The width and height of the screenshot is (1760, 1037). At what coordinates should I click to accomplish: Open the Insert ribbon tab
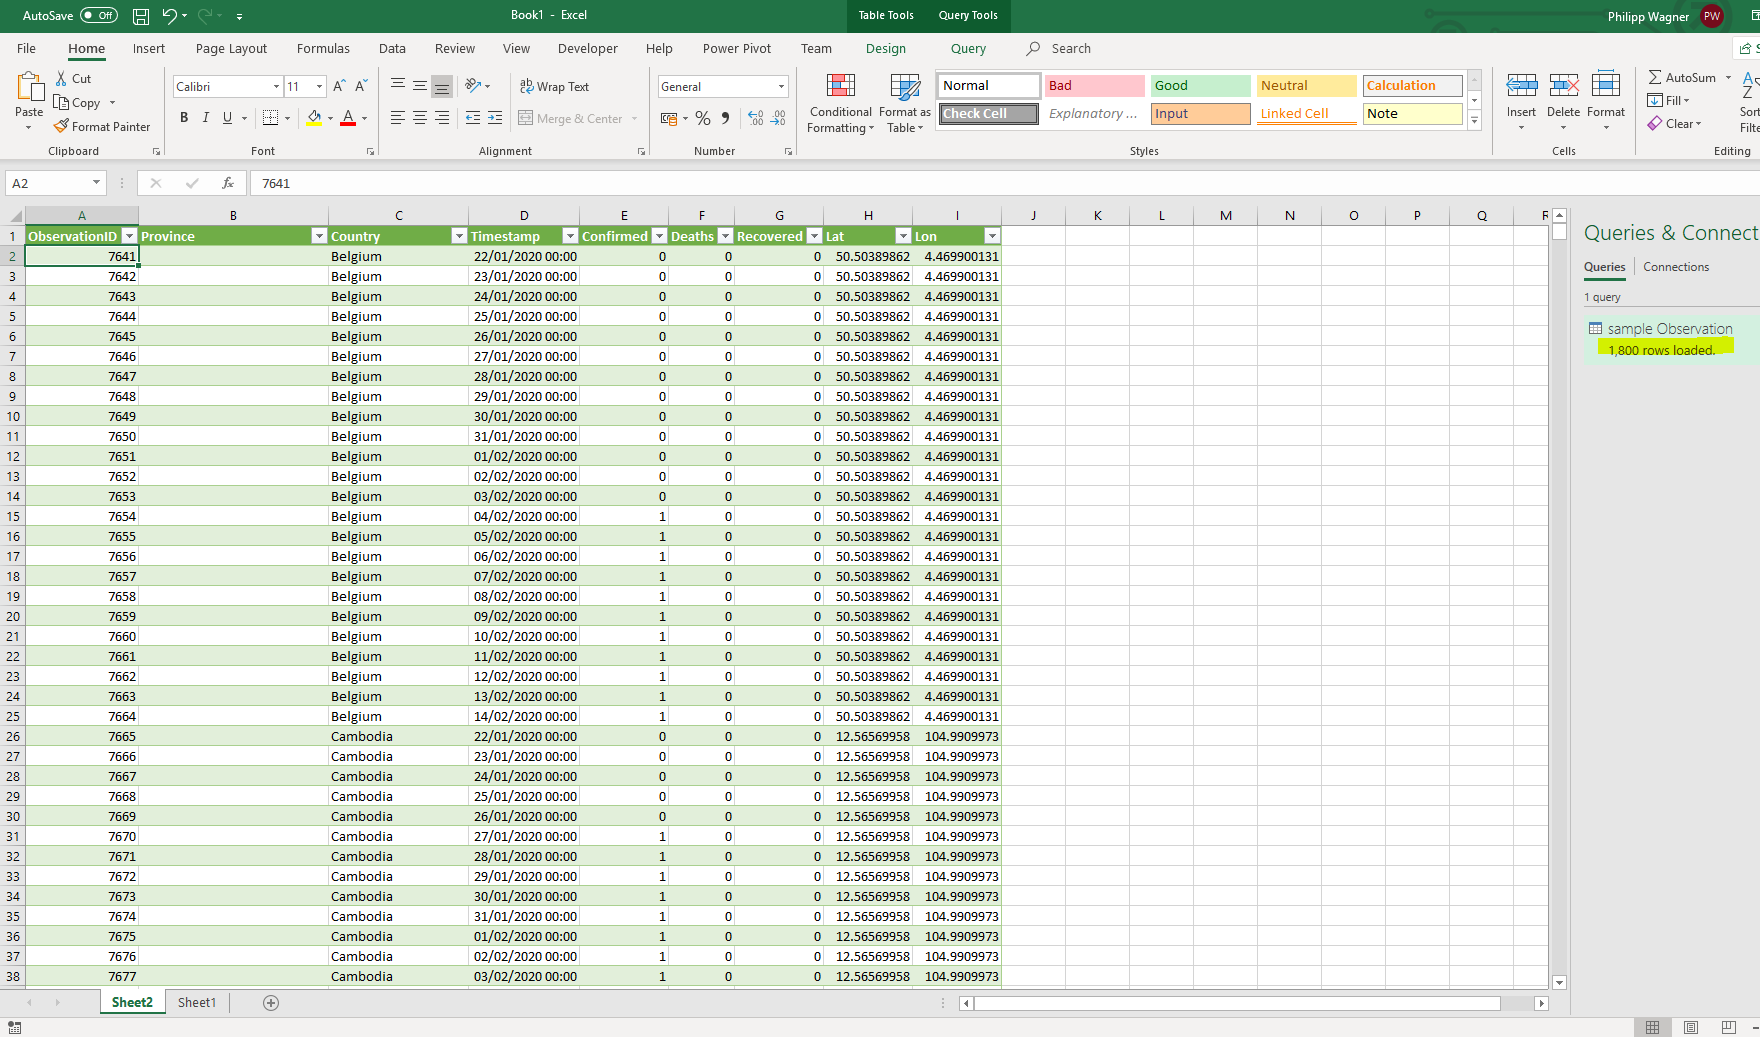pyautogui.click(x=149, y=48)
